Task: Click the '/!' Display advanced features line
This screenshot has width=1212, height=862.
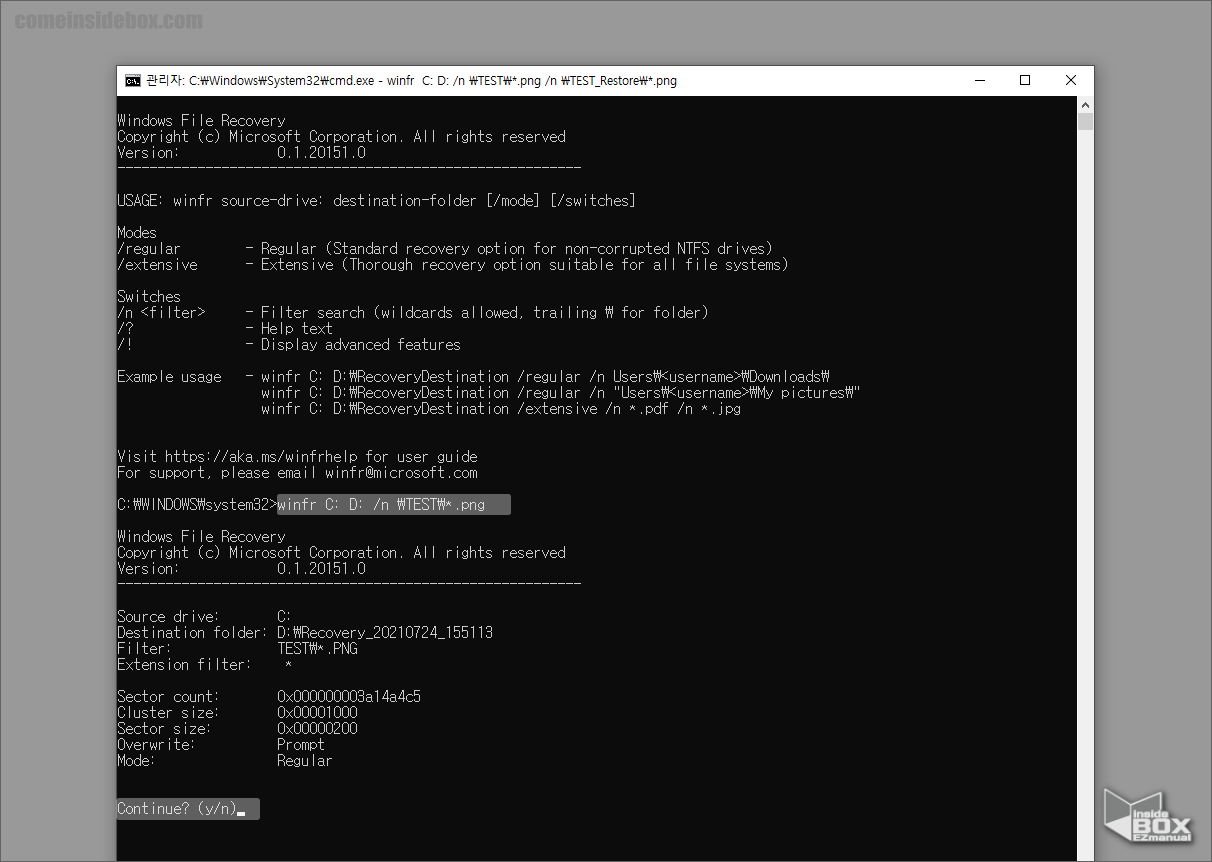Action: [x=289, y=345]
